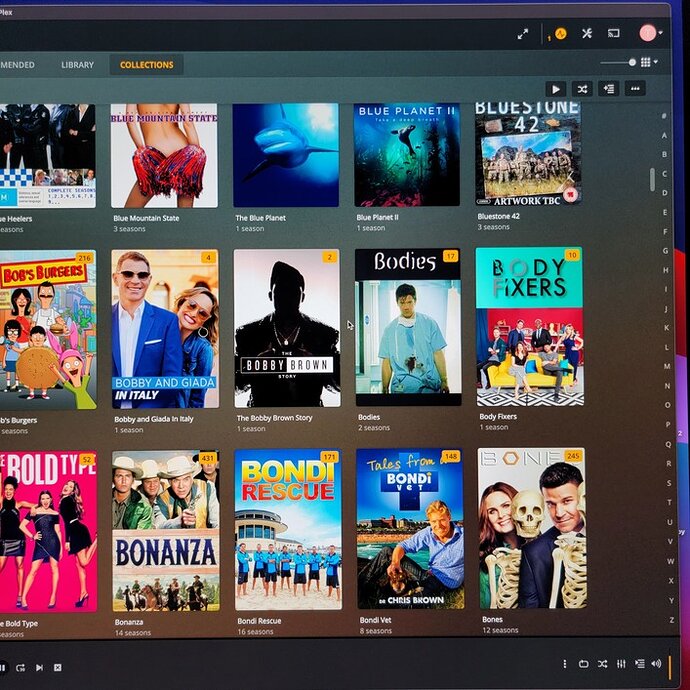Viewport: 690px width, 690px height.
Task: Adjust the orange volume level bar
Action: click(670, 667)
